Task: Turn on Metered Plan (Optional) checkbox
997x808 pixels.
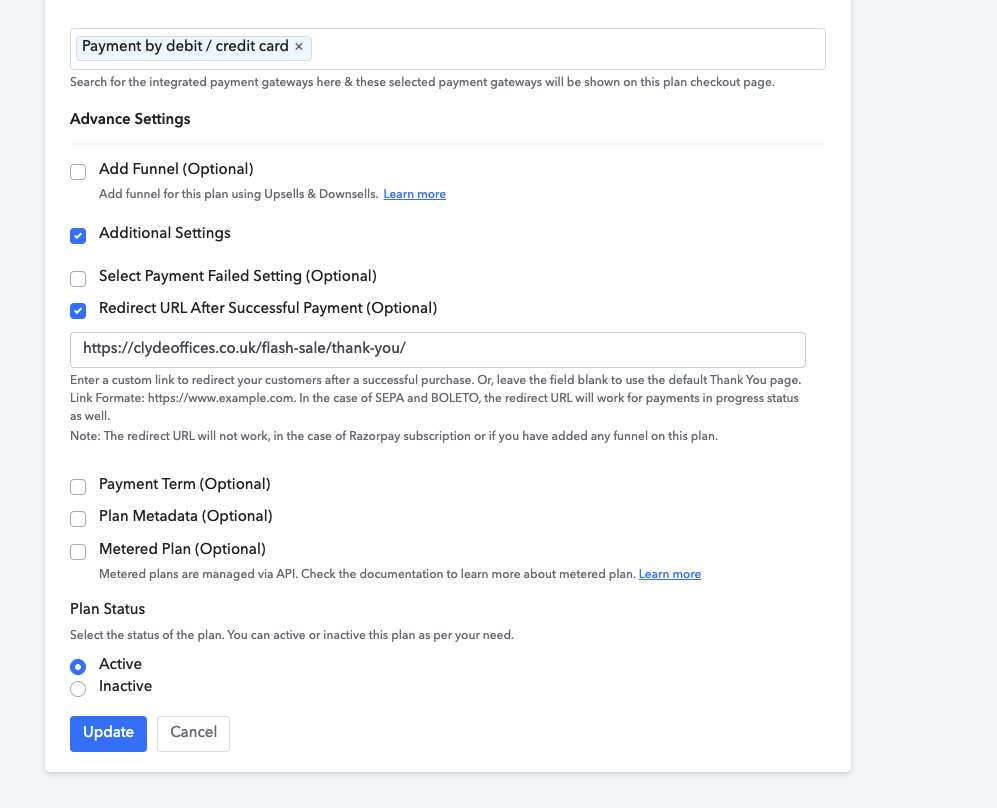Action: point(78,552)
